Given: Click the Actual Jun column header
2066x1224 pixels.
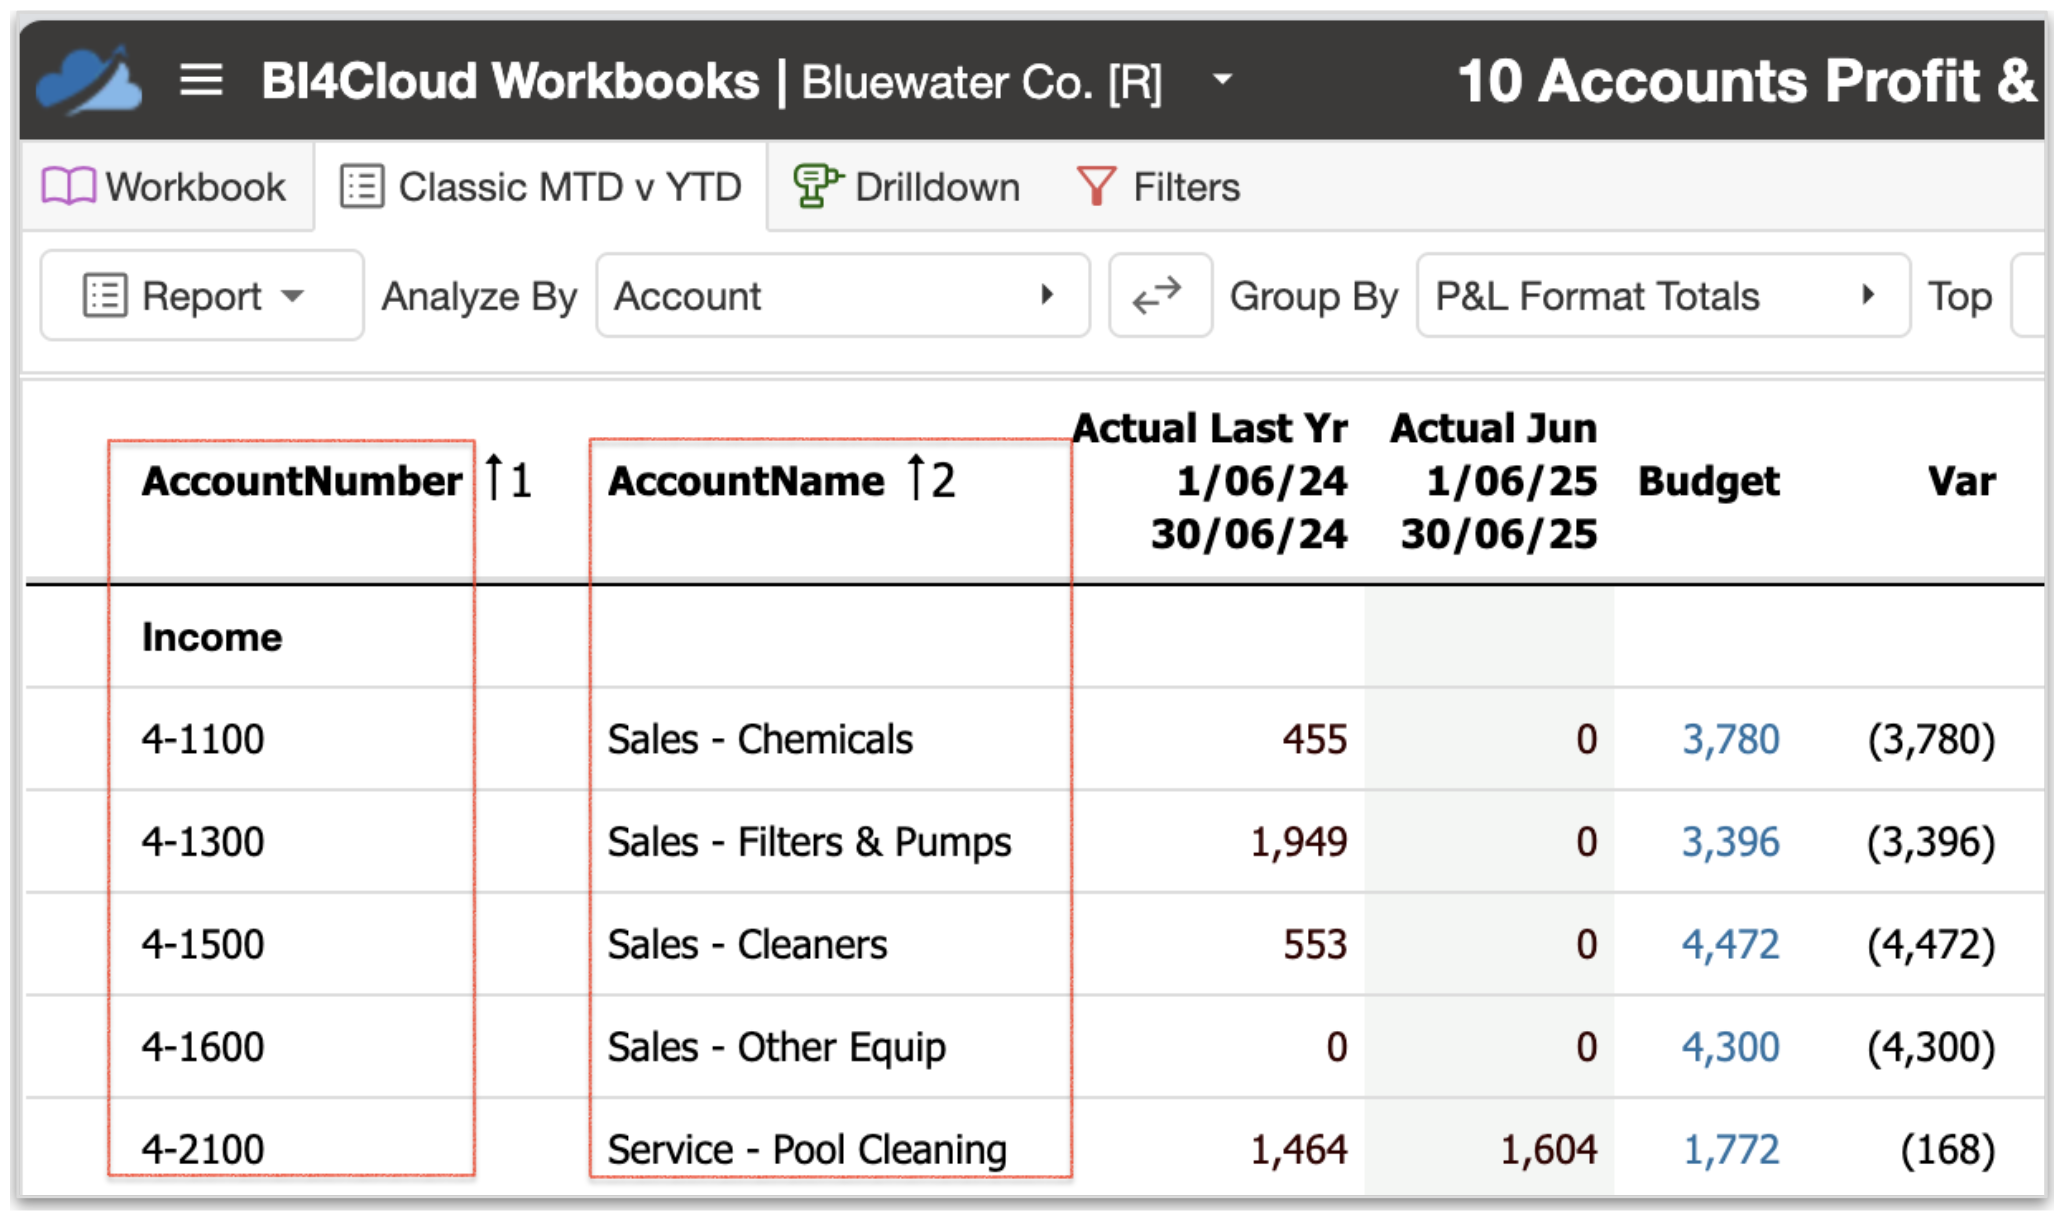Looking at the screenshot, I should coord(1494,481).
